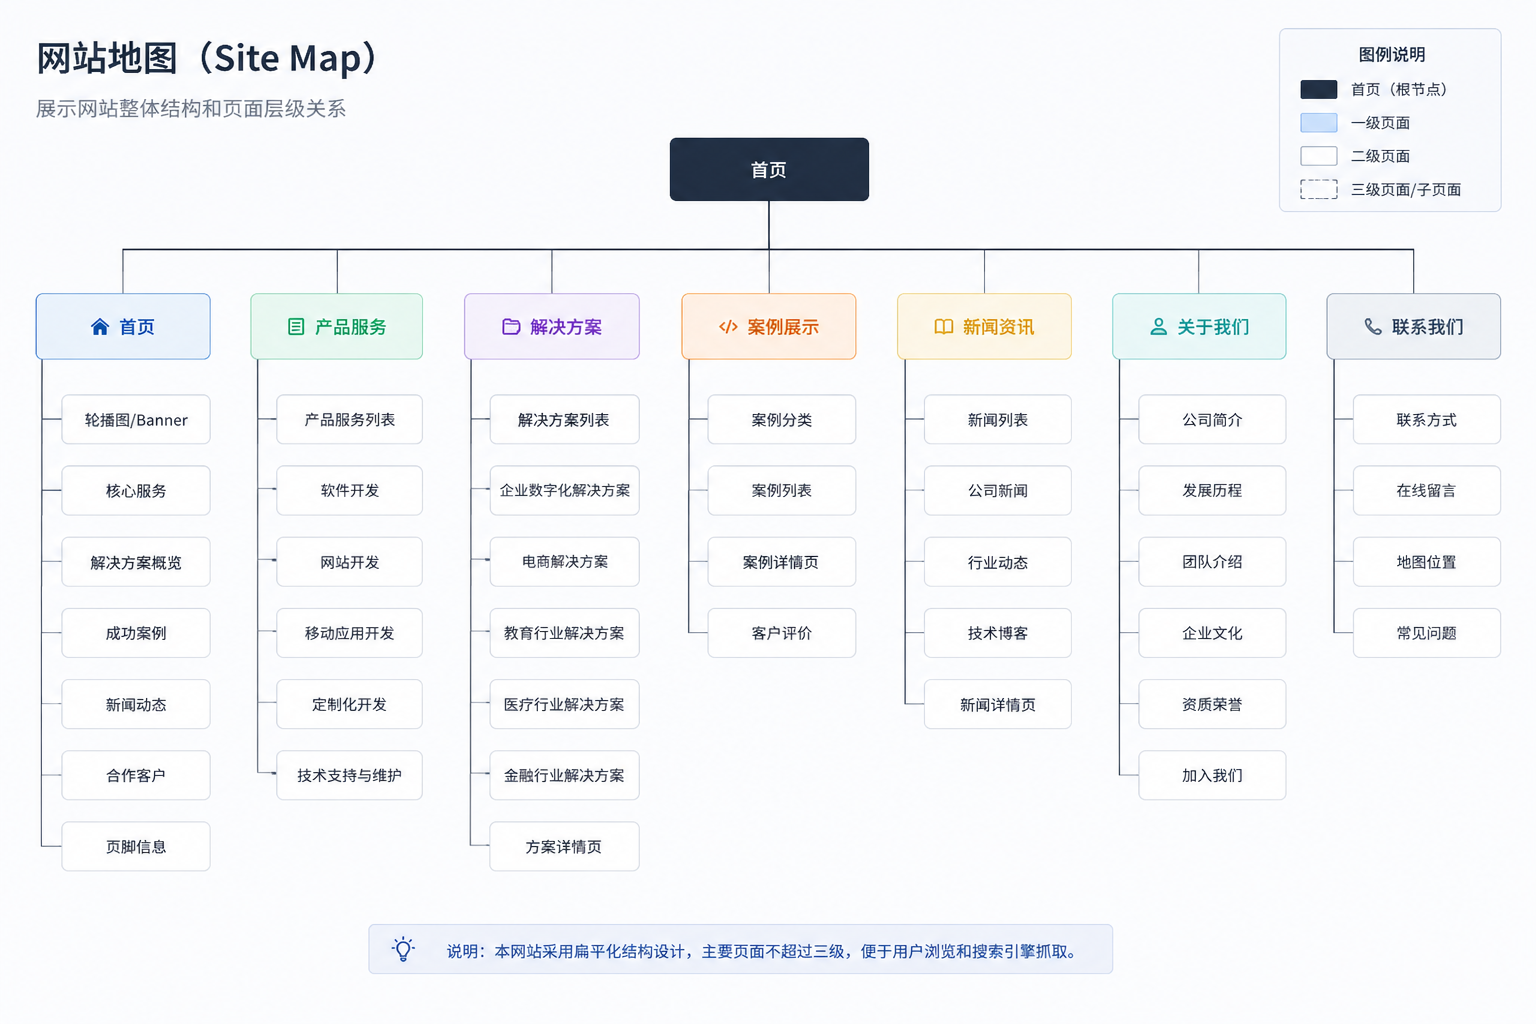
Task: Click the code brackets icon beside 案例展示
Action: tap(728, 327)
